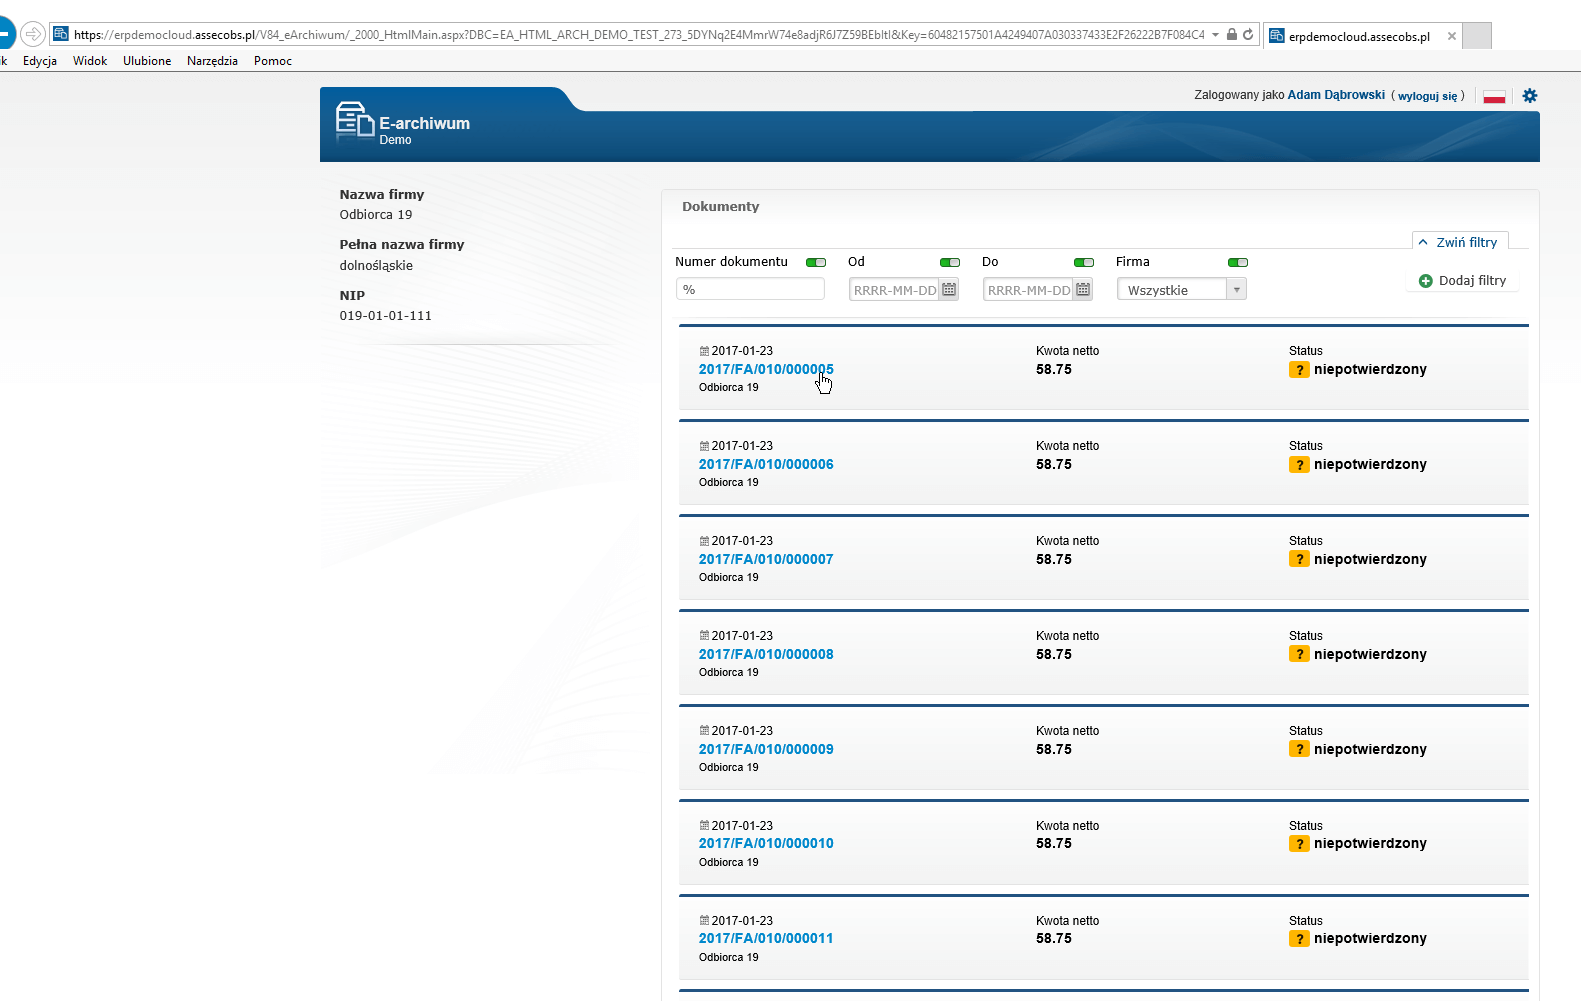Click the NIP value 019-01-01-111
1581x1001 pixels.
(x=386, y=316)
